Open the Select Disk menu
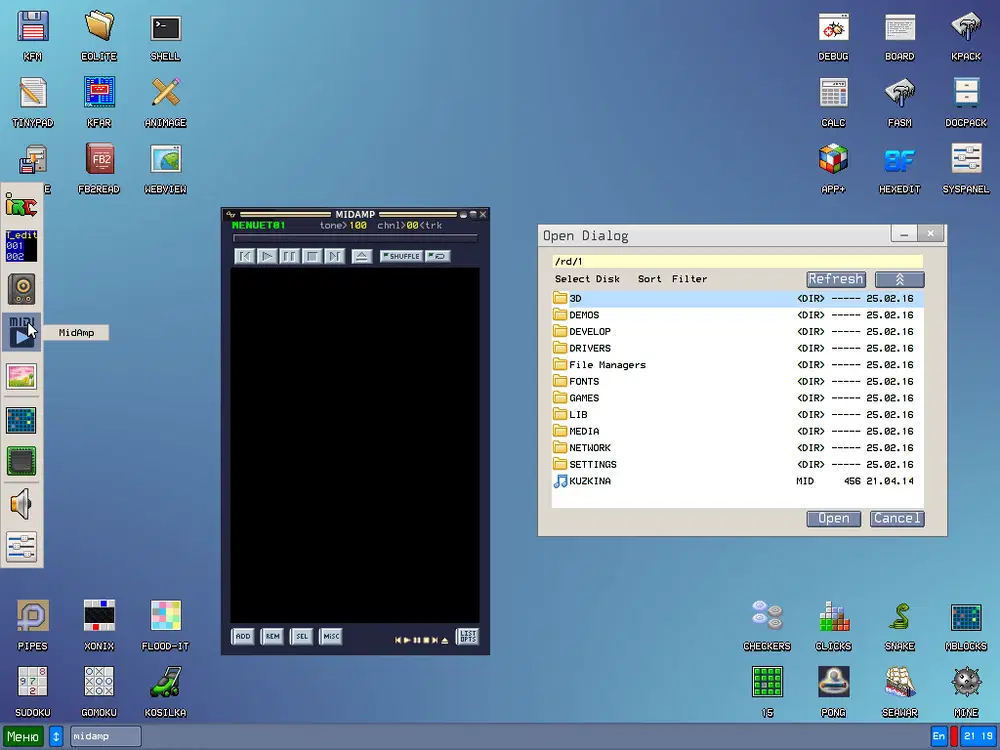This screenshot has height=750, width=1000. click(587, 279)
